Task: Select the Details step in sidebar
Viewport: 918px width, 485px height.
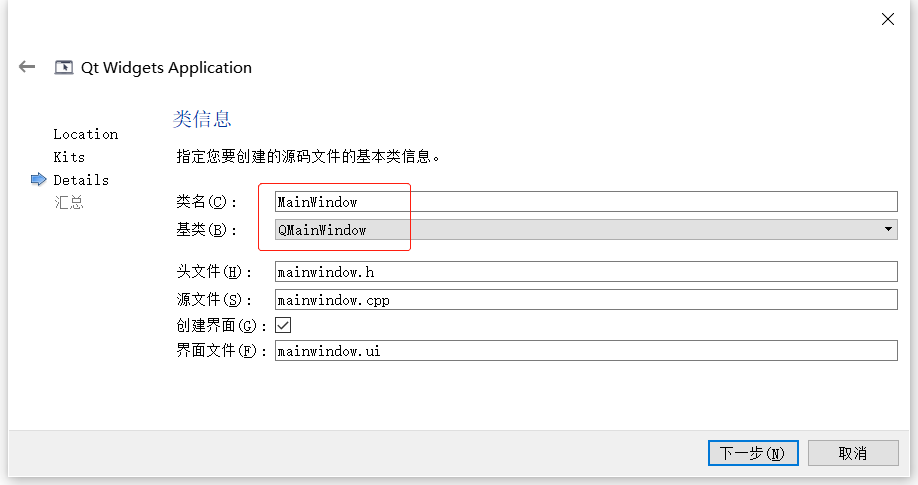Action: tap(81, 180)
